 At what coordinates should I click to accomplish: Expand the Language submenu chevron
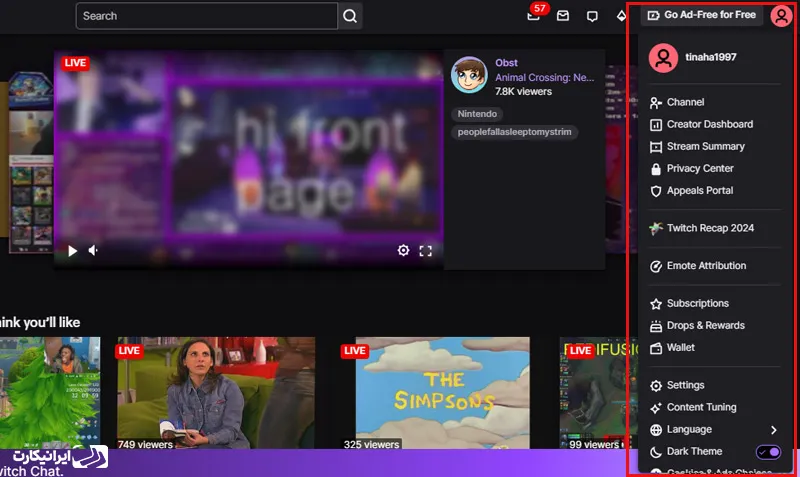(773, 430)
